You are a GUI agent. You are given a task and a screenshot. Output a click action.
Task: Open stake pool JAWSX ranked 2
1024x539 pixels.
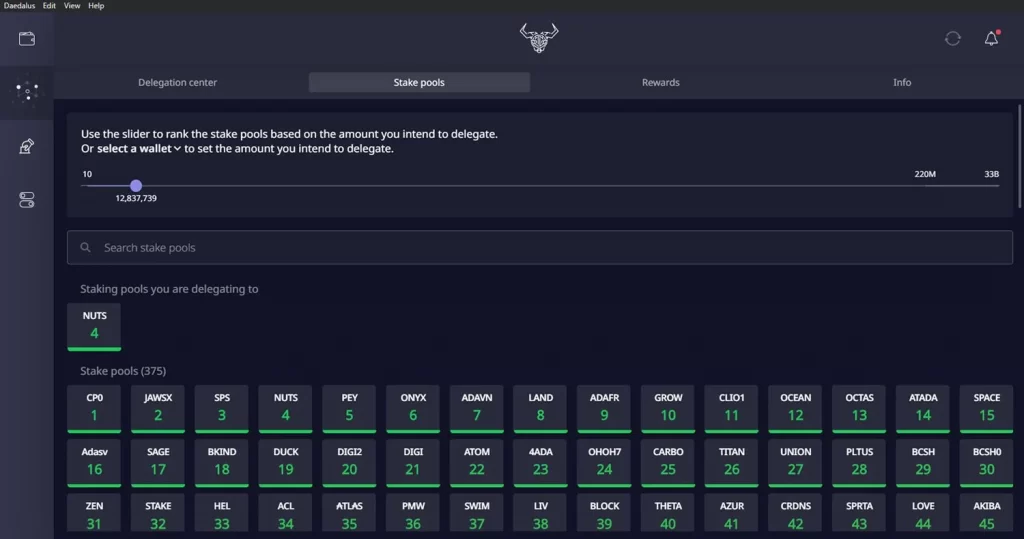158,408
